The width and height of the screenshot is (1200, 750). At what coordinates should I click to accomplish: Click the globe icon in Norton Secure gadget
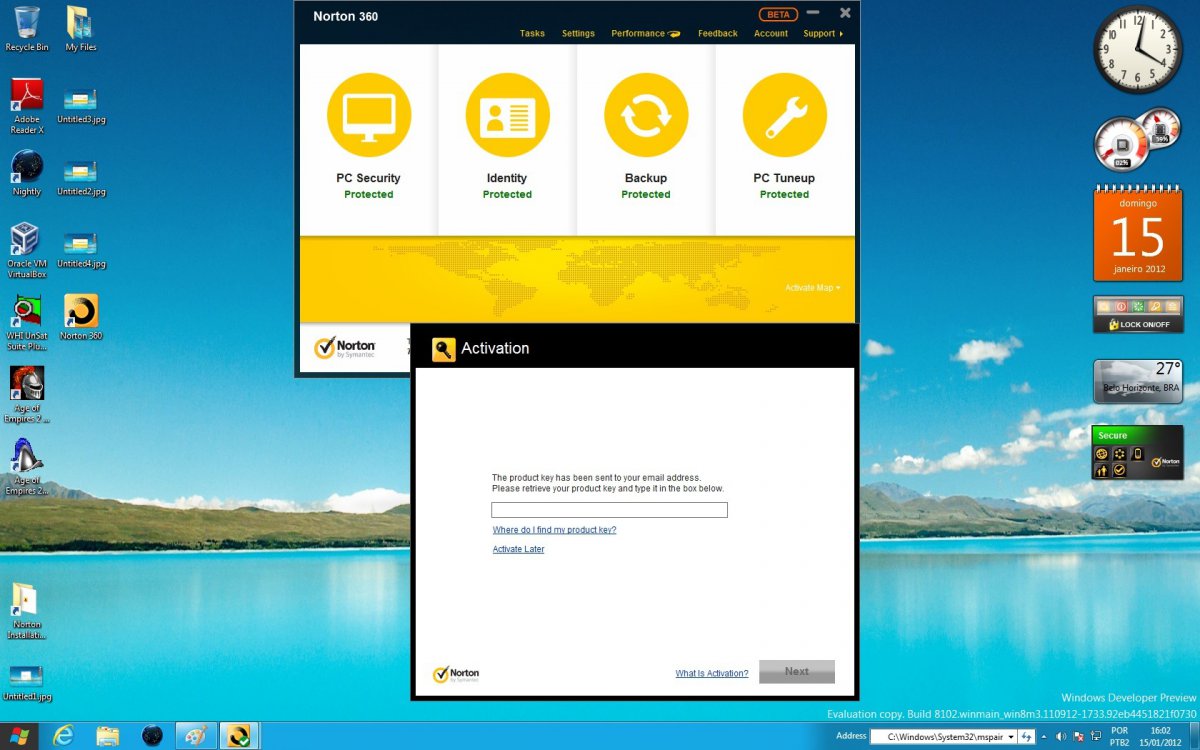tap(1103, 453)
